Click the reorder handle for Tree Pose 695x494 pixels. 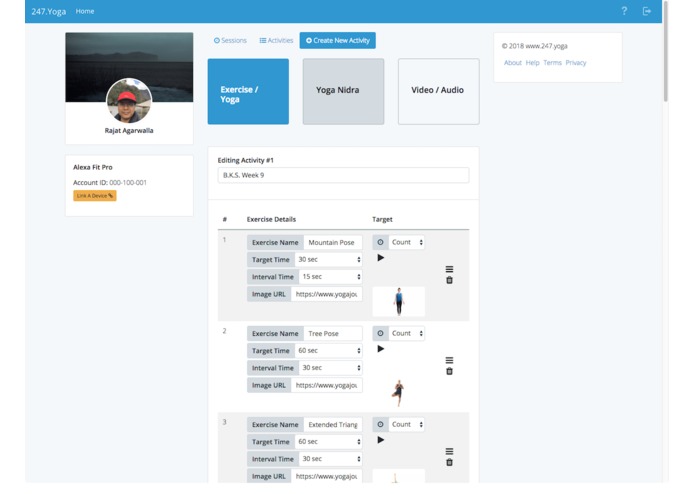449,360
